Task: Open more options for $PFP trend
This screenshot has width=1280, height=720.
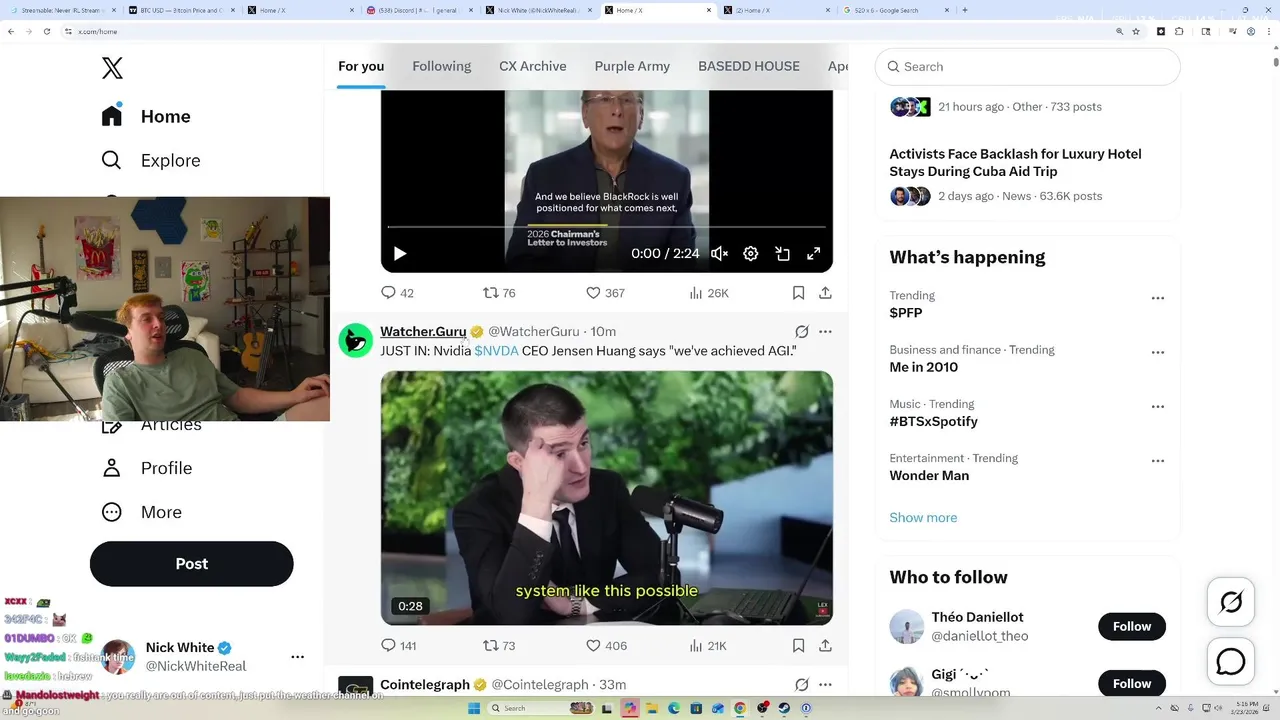Action: click(1158, 298)
